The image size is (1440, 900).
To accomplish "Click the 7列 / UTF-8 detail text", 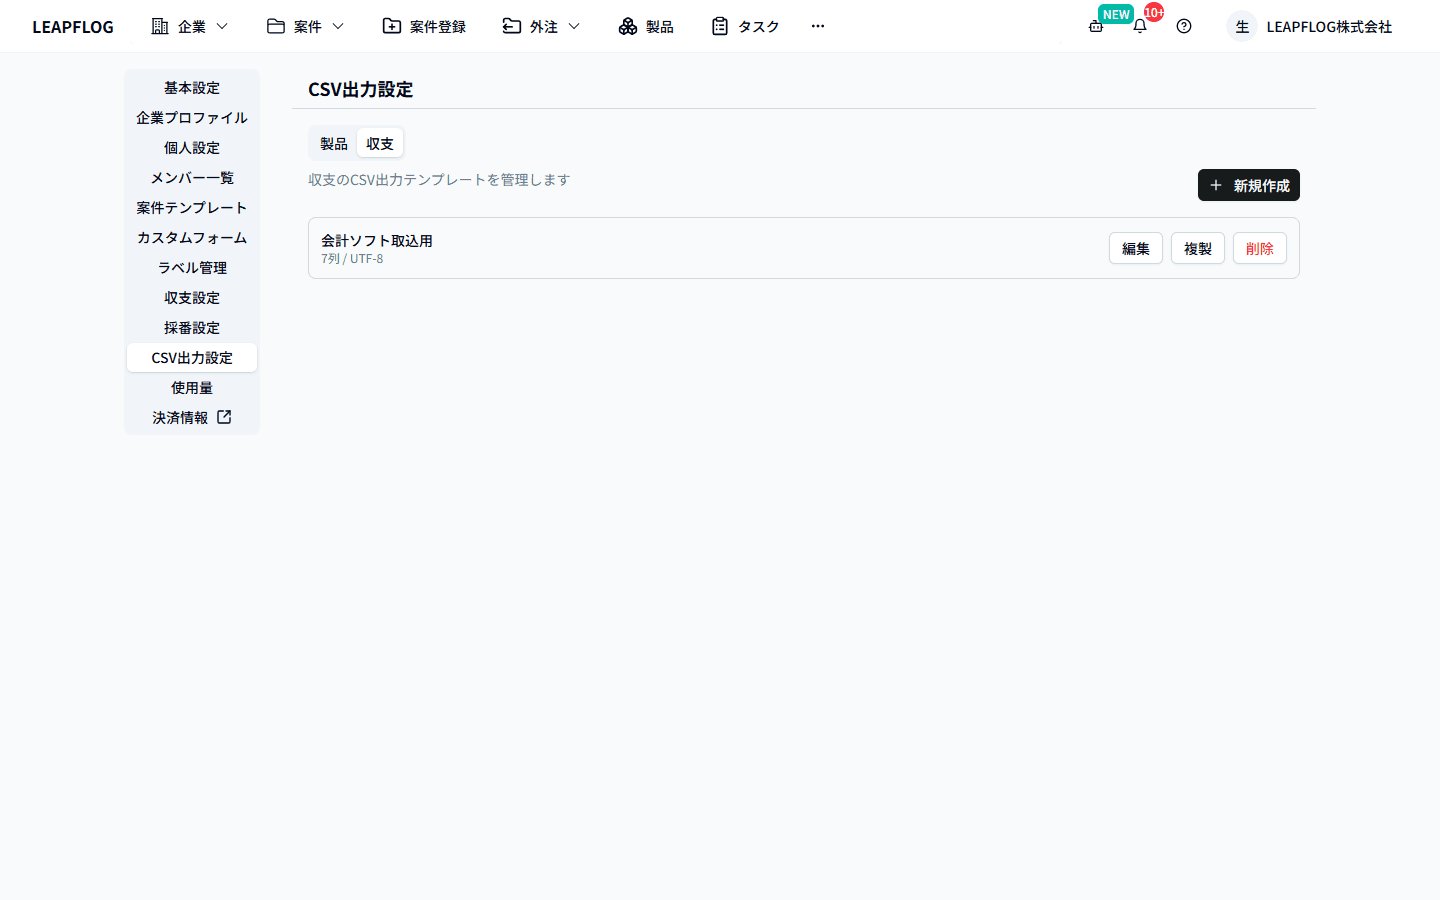I will pos(352,259).
